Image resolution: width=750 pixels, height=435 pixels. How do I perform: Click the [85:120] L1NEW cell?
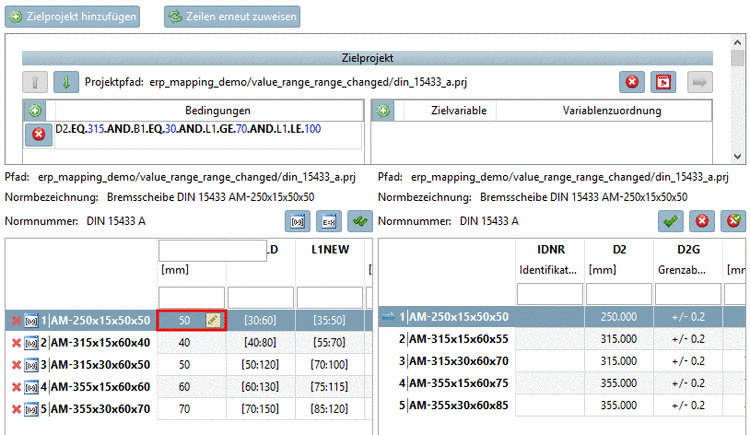point(330,409)
